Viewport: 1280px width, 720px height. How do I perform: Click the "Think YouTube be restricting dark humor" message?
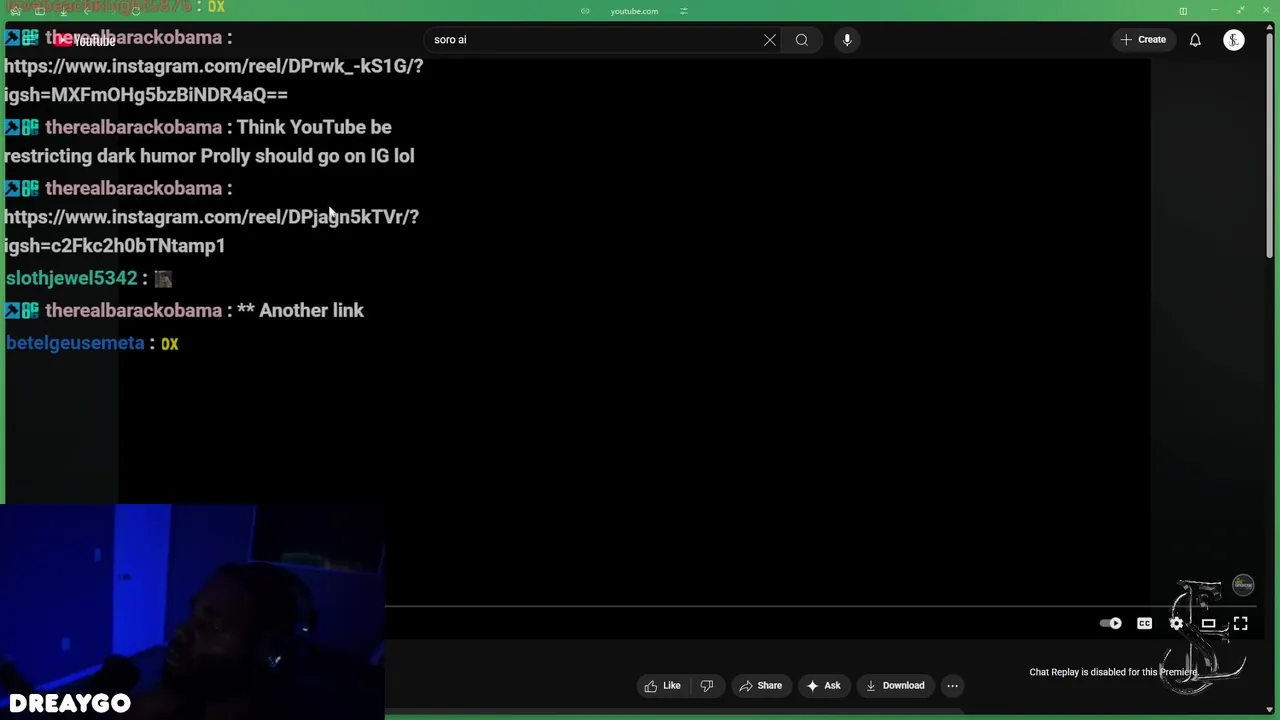click(209, 142)
